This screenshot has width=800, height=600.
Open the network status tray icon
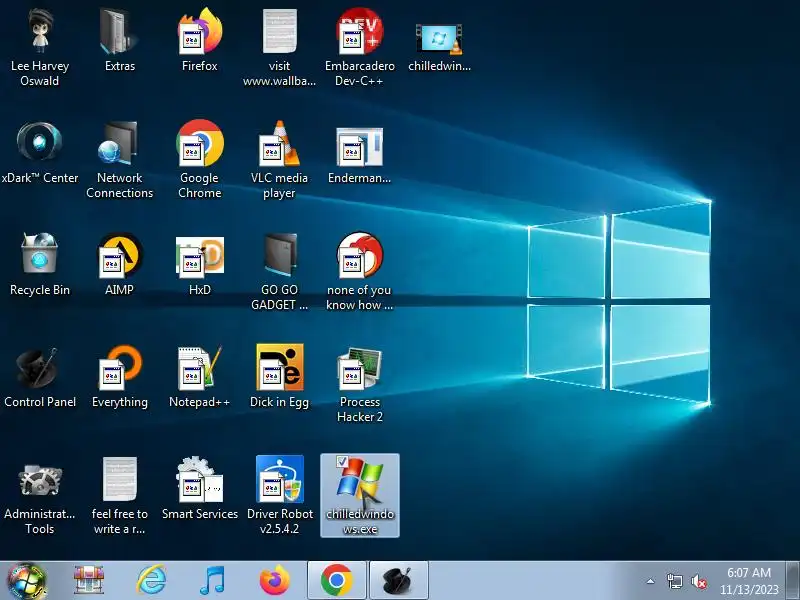[x=674, y=581]
